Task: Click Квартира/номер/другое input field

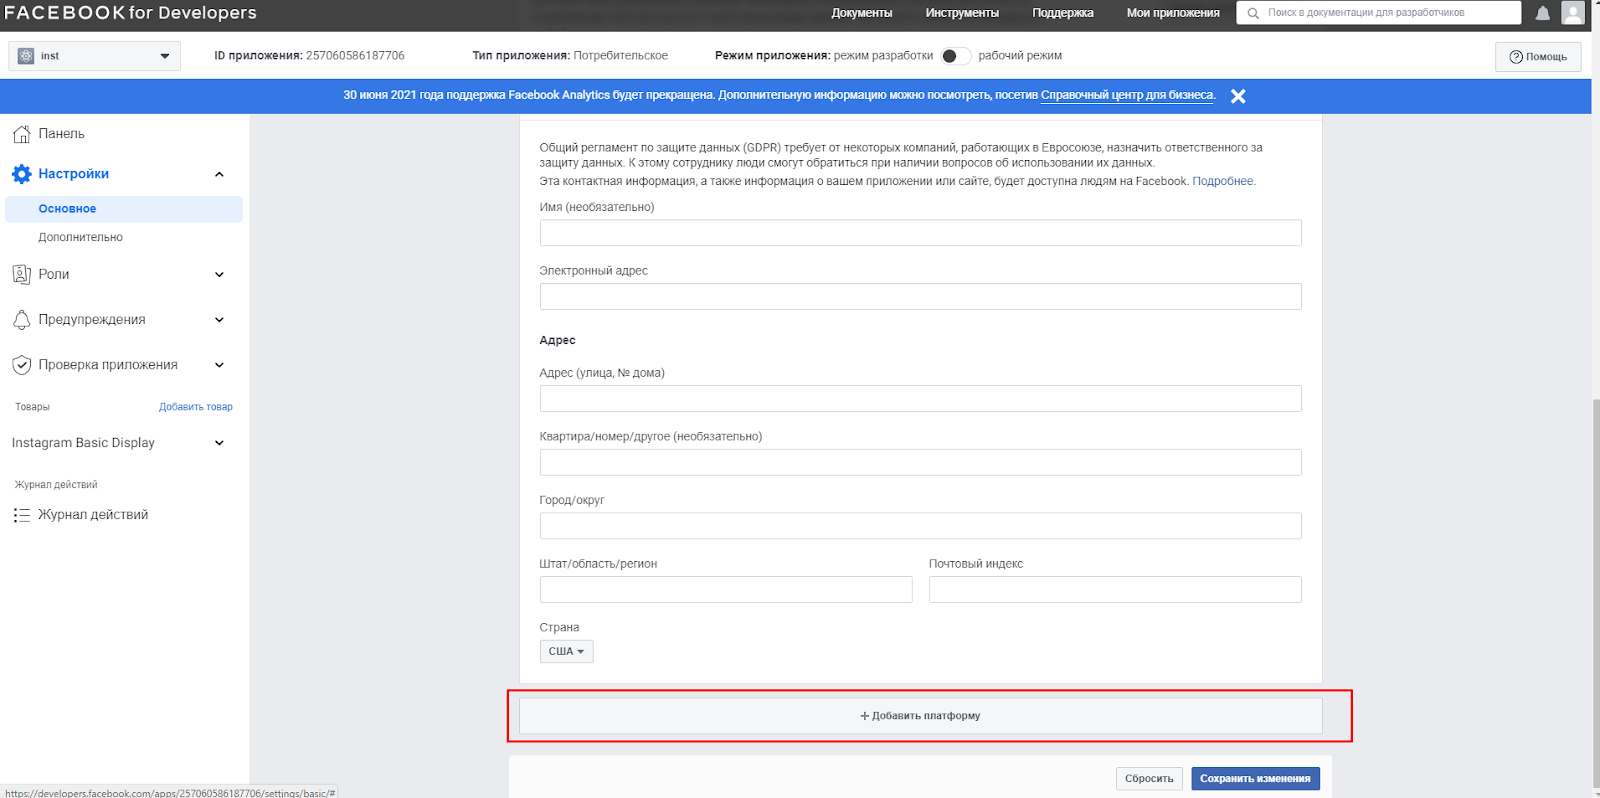Action: (x=920, y=462)
